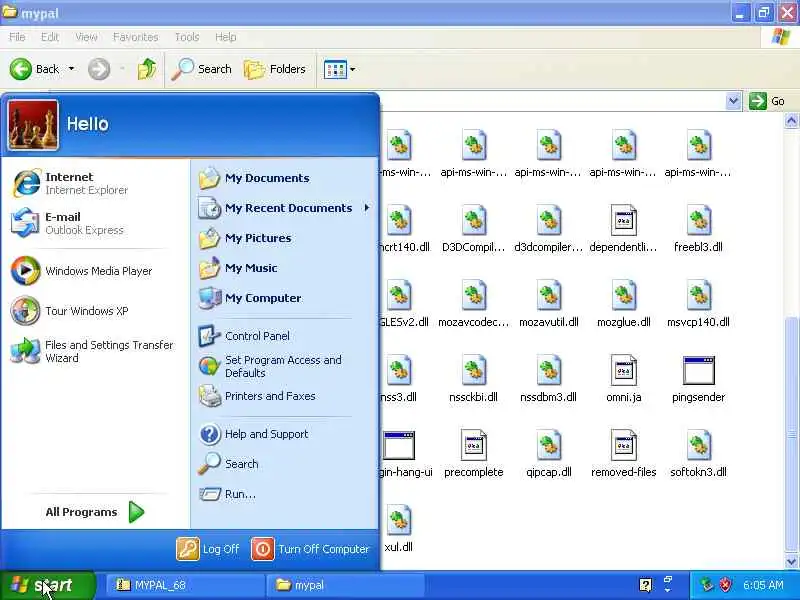Select the omni.ja file
Viewport: 800px width, 600px height.
[x=623, y=378]
